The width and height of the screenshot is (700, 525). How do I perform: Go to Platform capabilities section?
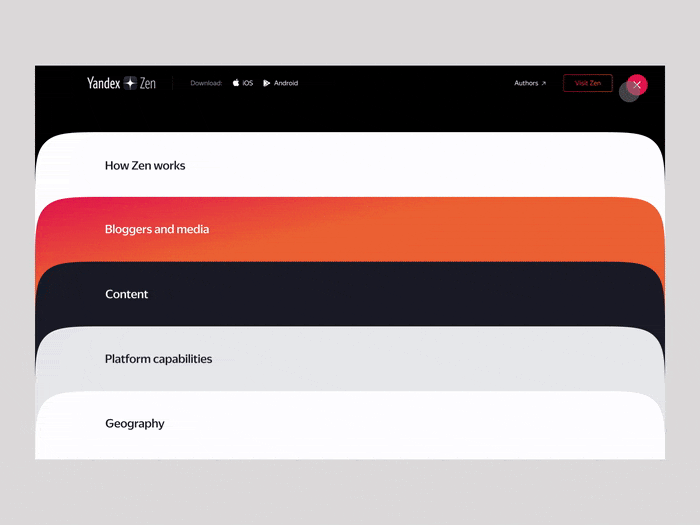(x=350, y=359)
